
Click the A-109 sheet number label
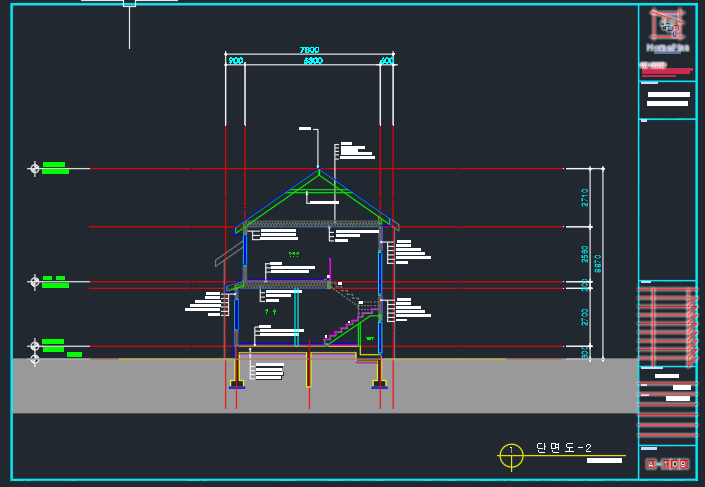(666, 464)
